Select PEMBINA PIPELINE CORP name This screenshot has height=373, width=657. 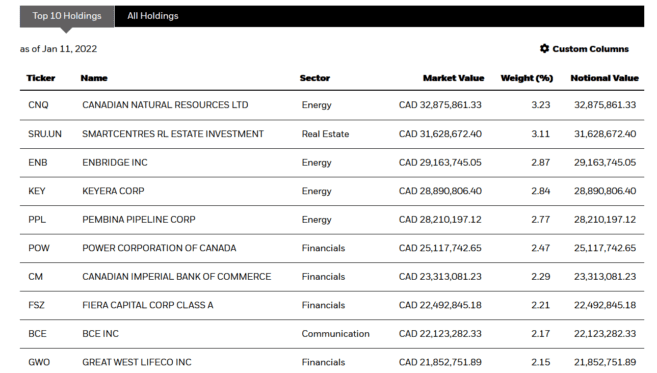coord(139,219)
